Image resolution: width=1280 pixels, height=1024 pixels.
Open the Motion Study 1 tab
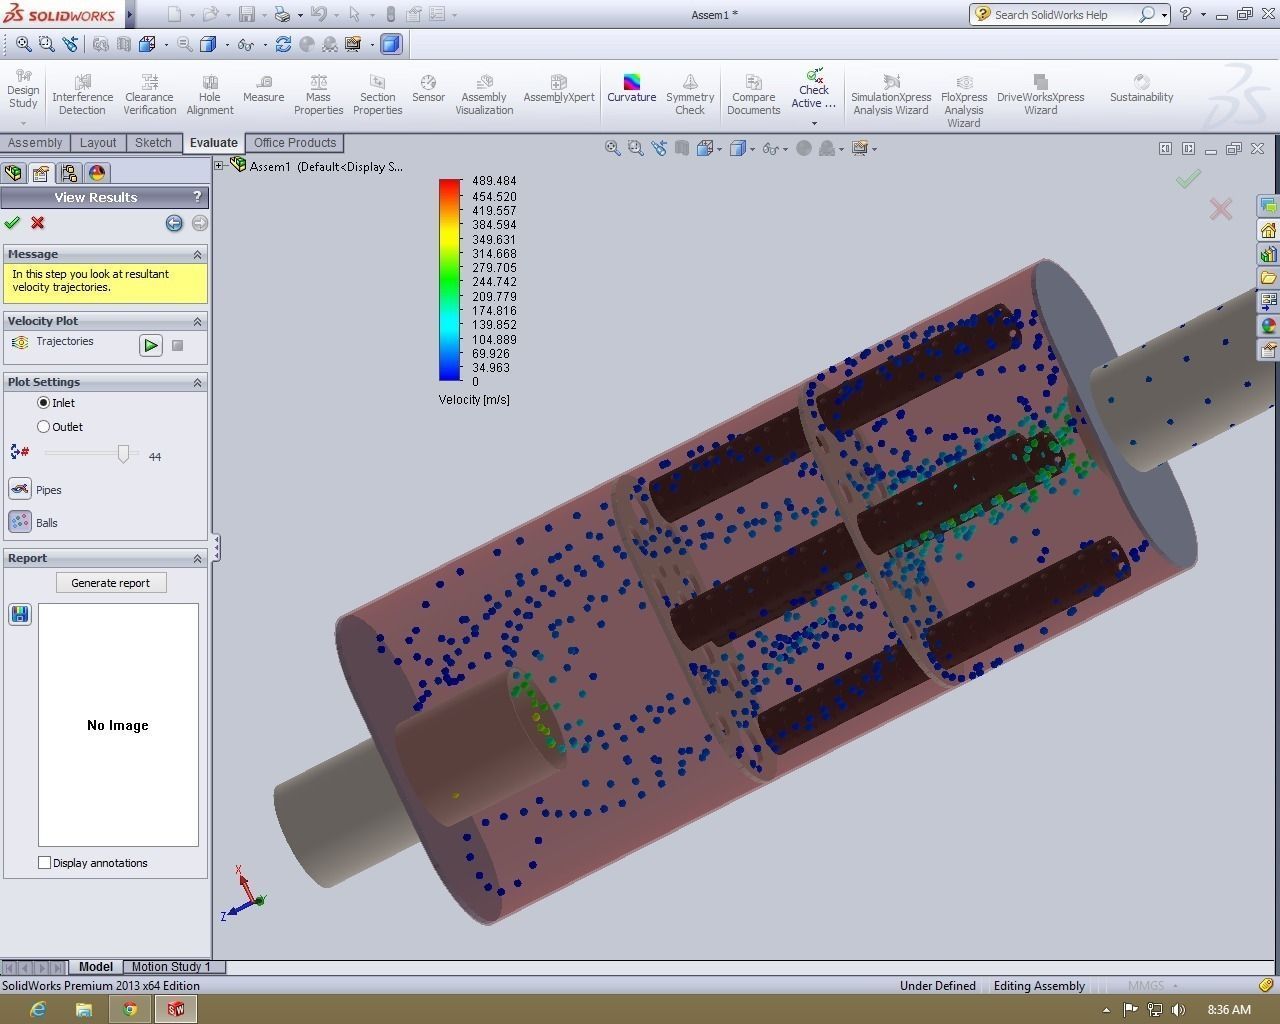[x=171, y=967]
